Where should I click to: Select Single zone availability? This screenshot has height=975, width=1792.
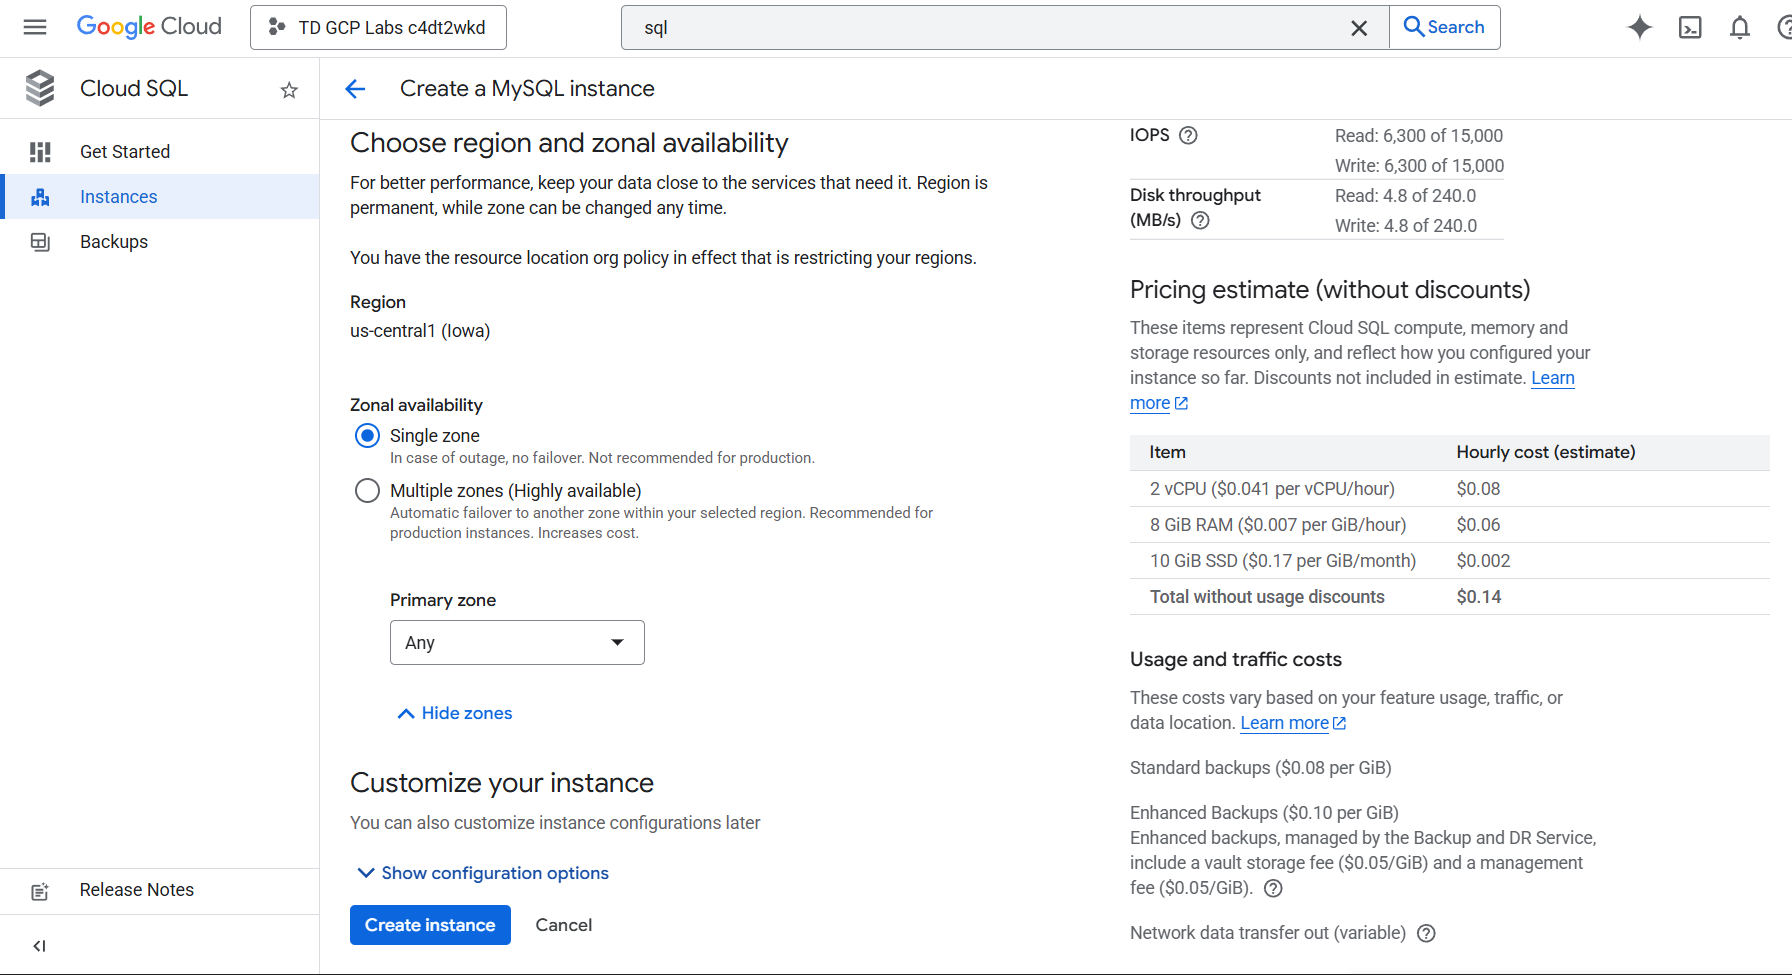[x=368, y=436]
